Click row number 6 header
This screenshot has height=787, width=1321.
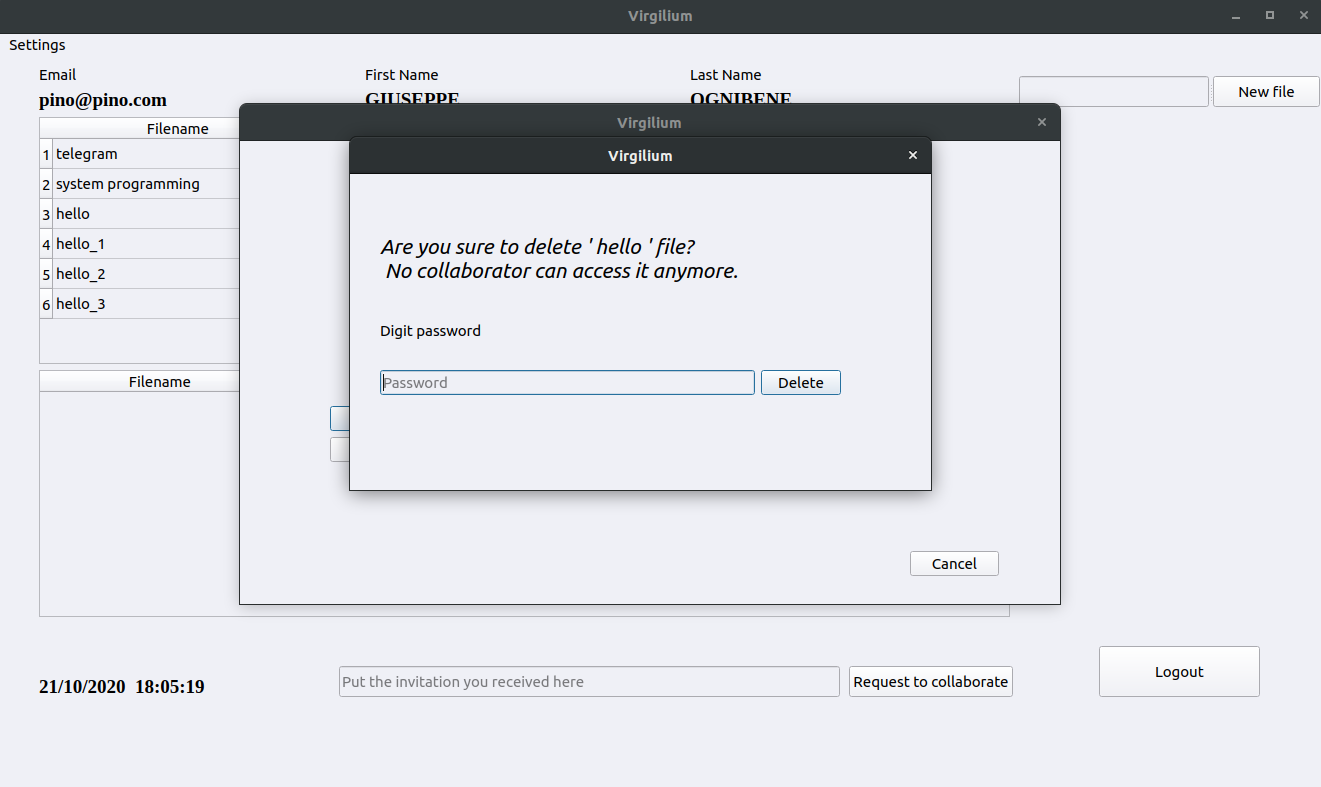[46, 305]
